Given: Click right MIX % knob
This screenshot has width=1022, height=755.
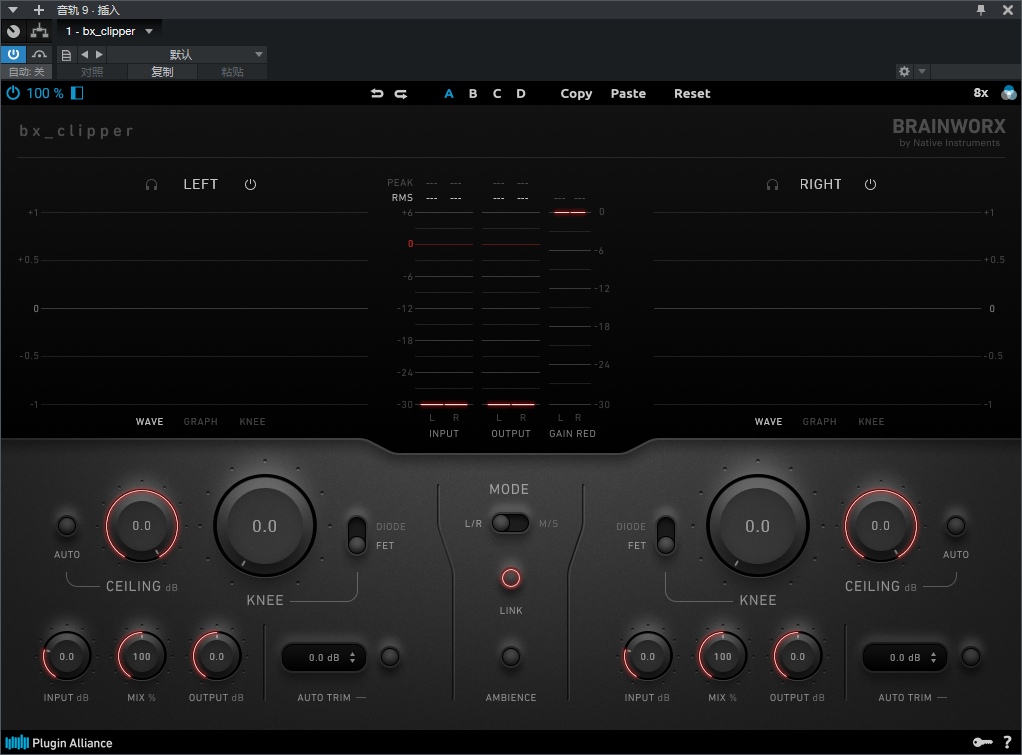Looking at the screenshot, I should pos(722,657).
